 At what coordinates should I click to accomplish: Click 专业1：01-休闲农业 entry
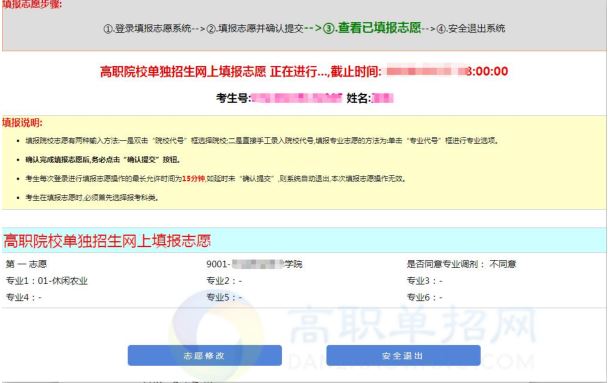[x=47, y=281]
